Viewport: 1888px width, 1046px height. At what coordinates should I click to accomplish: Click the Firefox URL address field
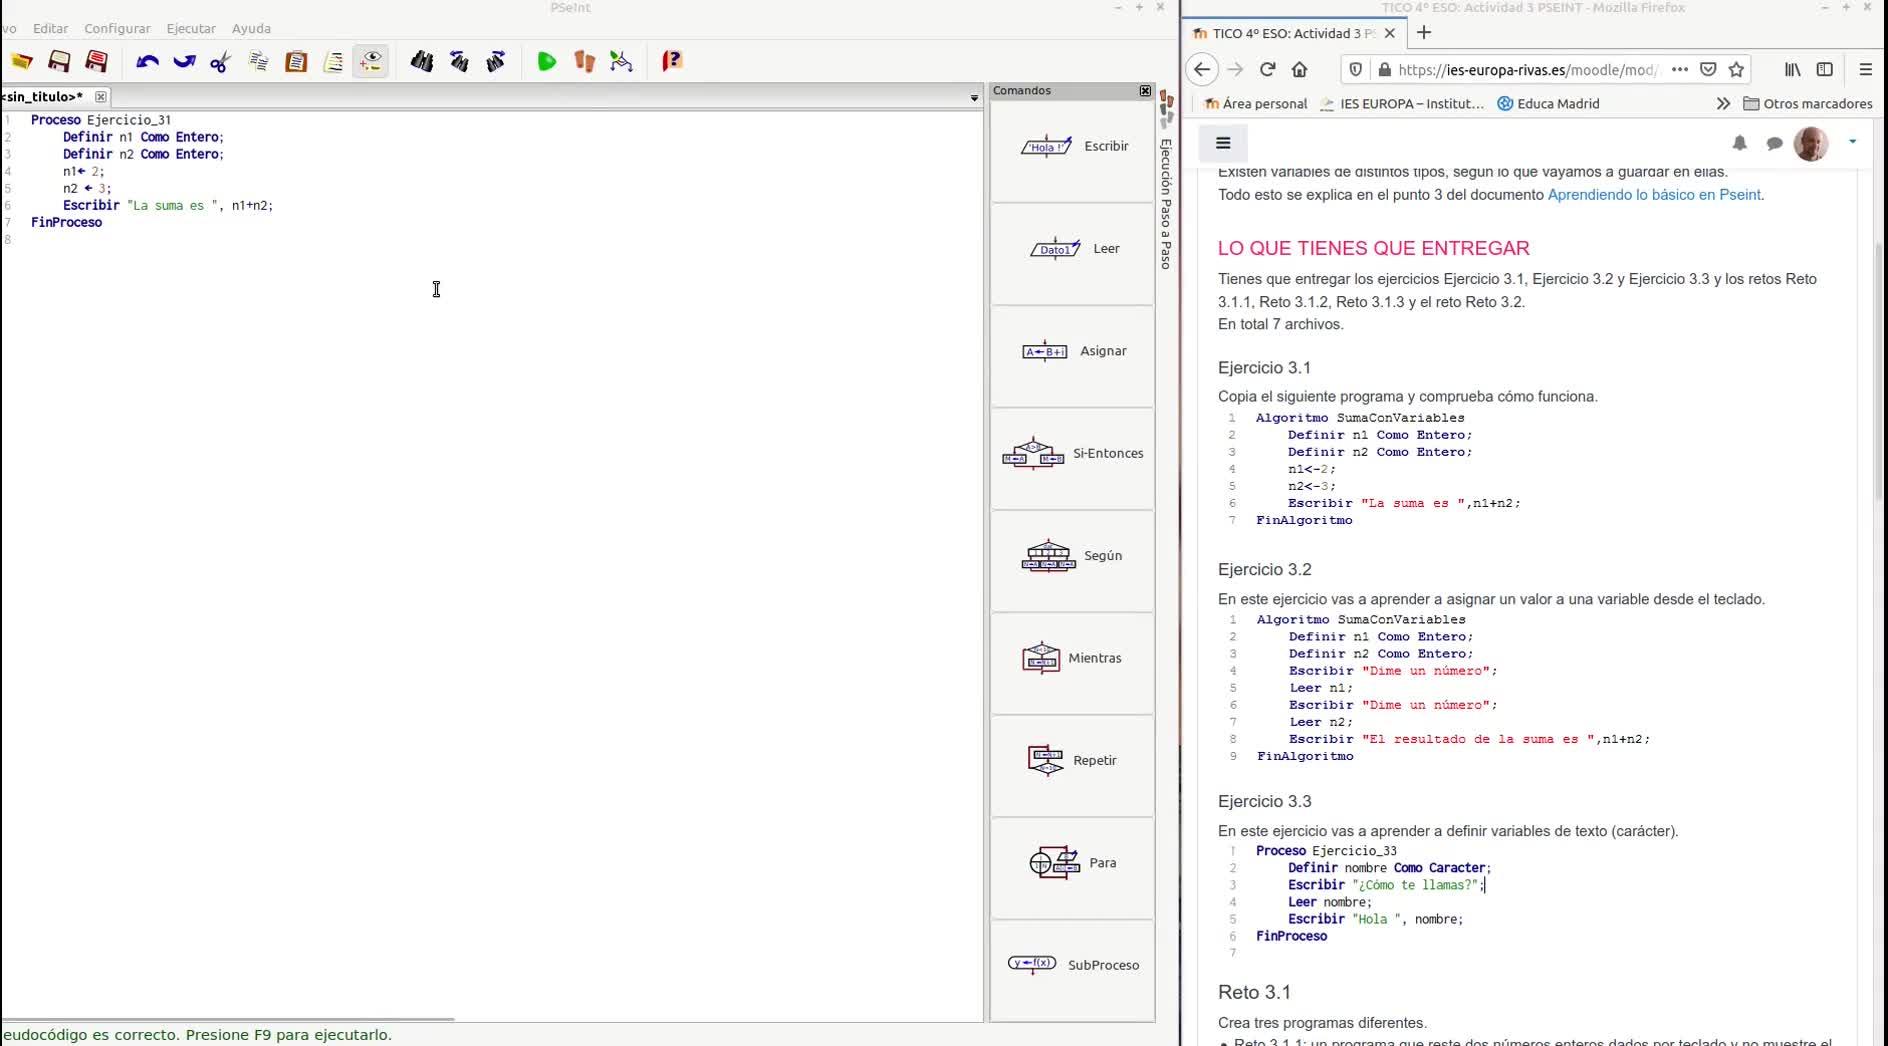point(1526,69)
